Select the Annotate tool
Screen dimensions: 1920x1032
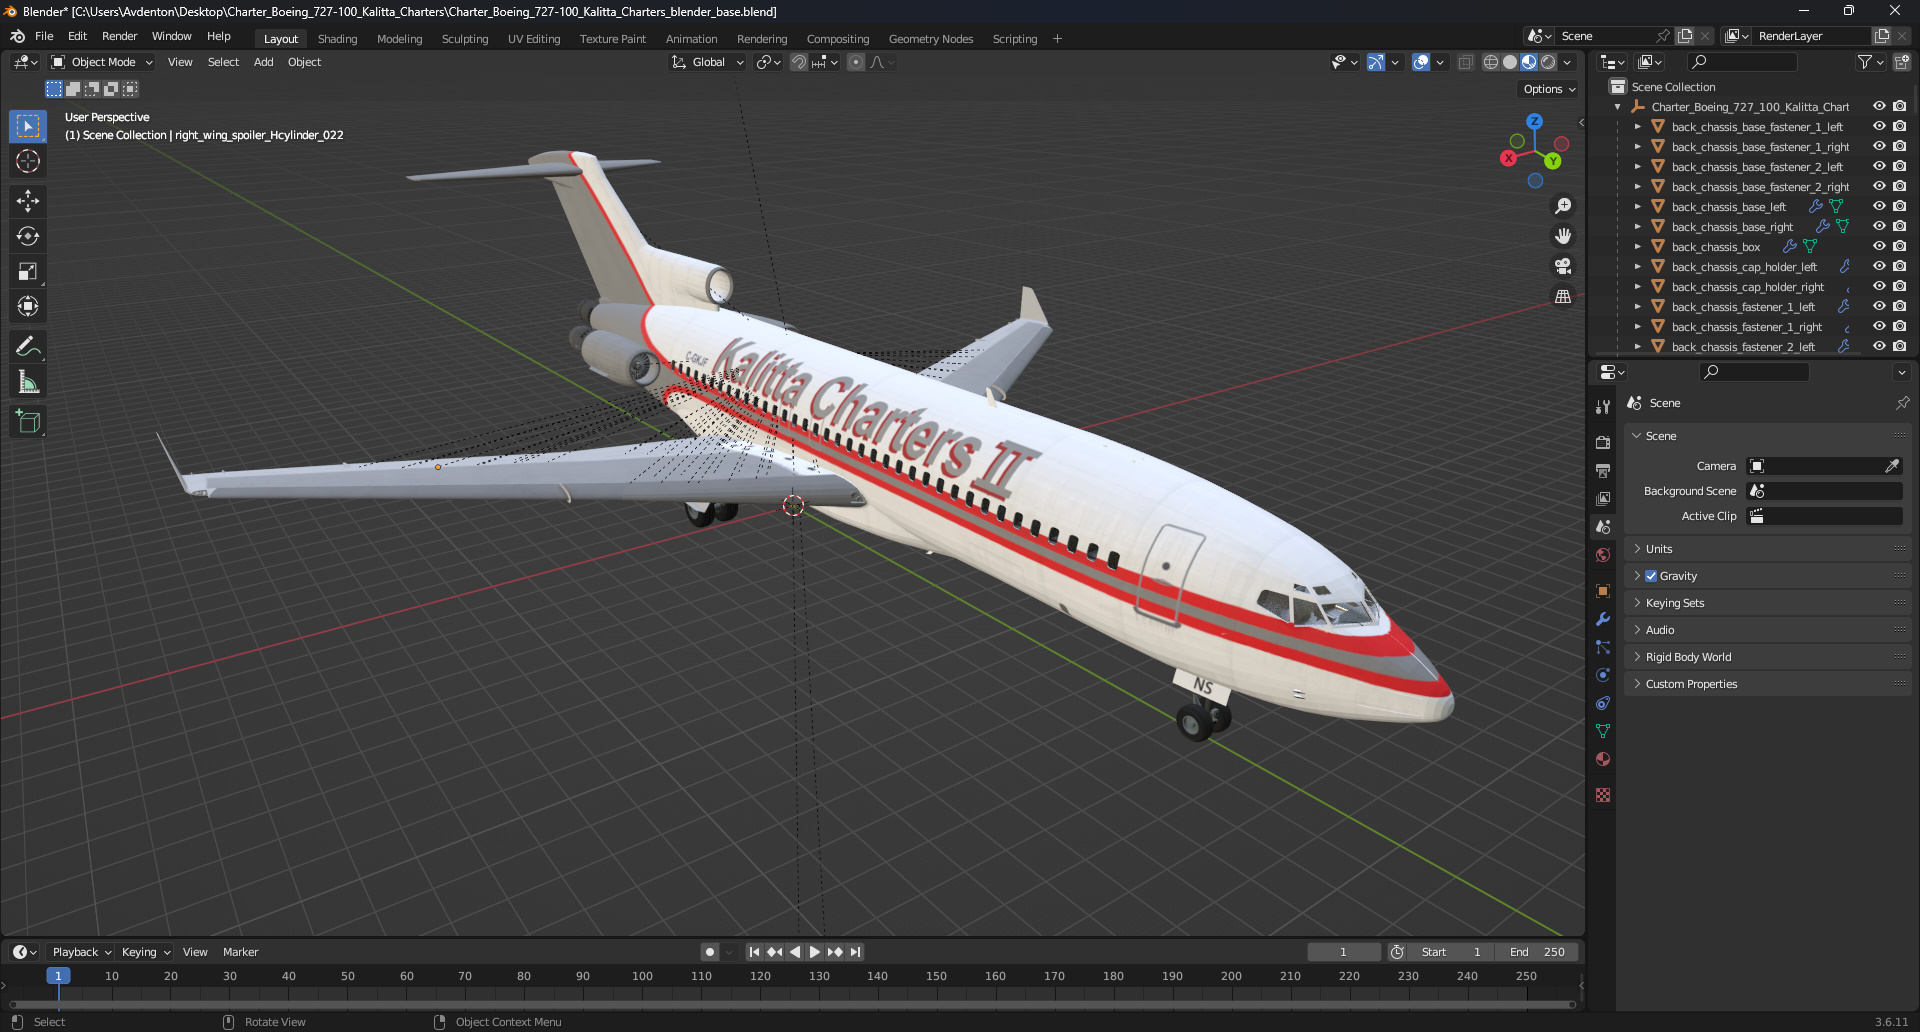[x=28, y=346]
